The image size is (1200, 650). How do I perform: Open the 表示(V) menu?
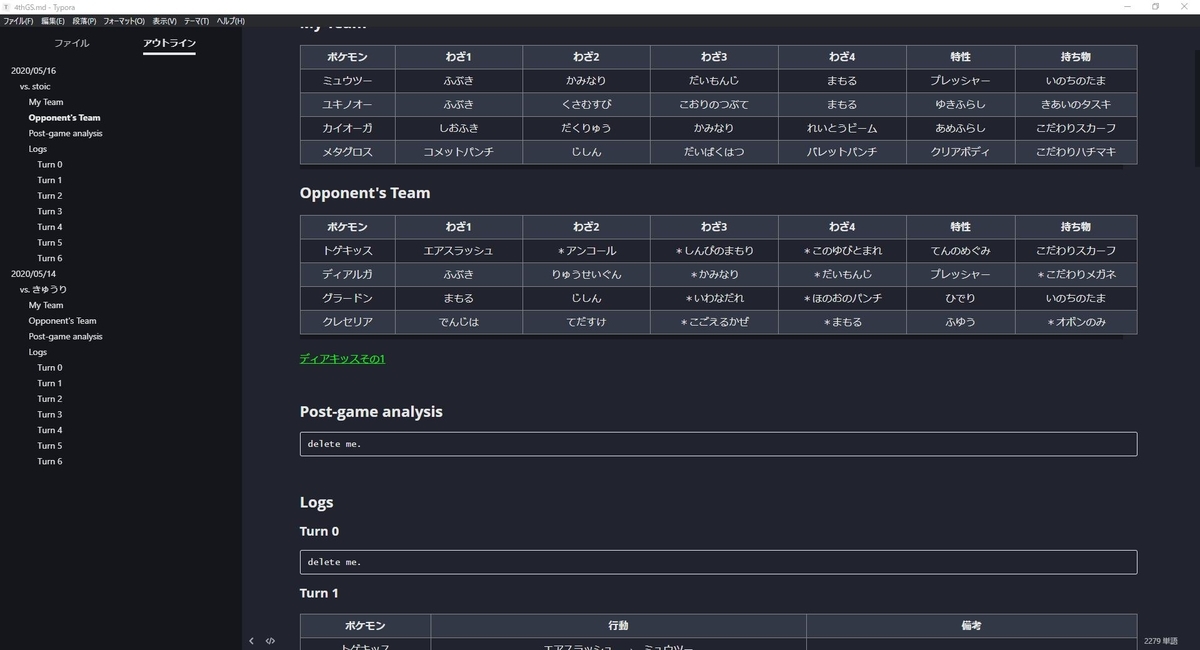tap(165, 21)
